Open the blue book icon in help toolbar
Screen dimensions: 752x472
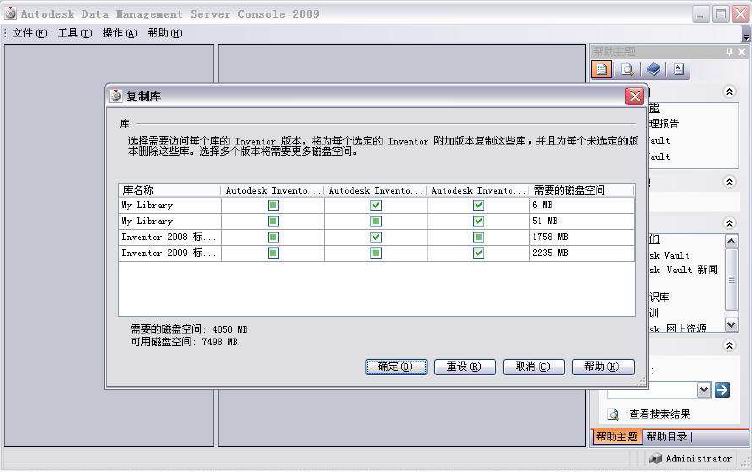[653, 70]
